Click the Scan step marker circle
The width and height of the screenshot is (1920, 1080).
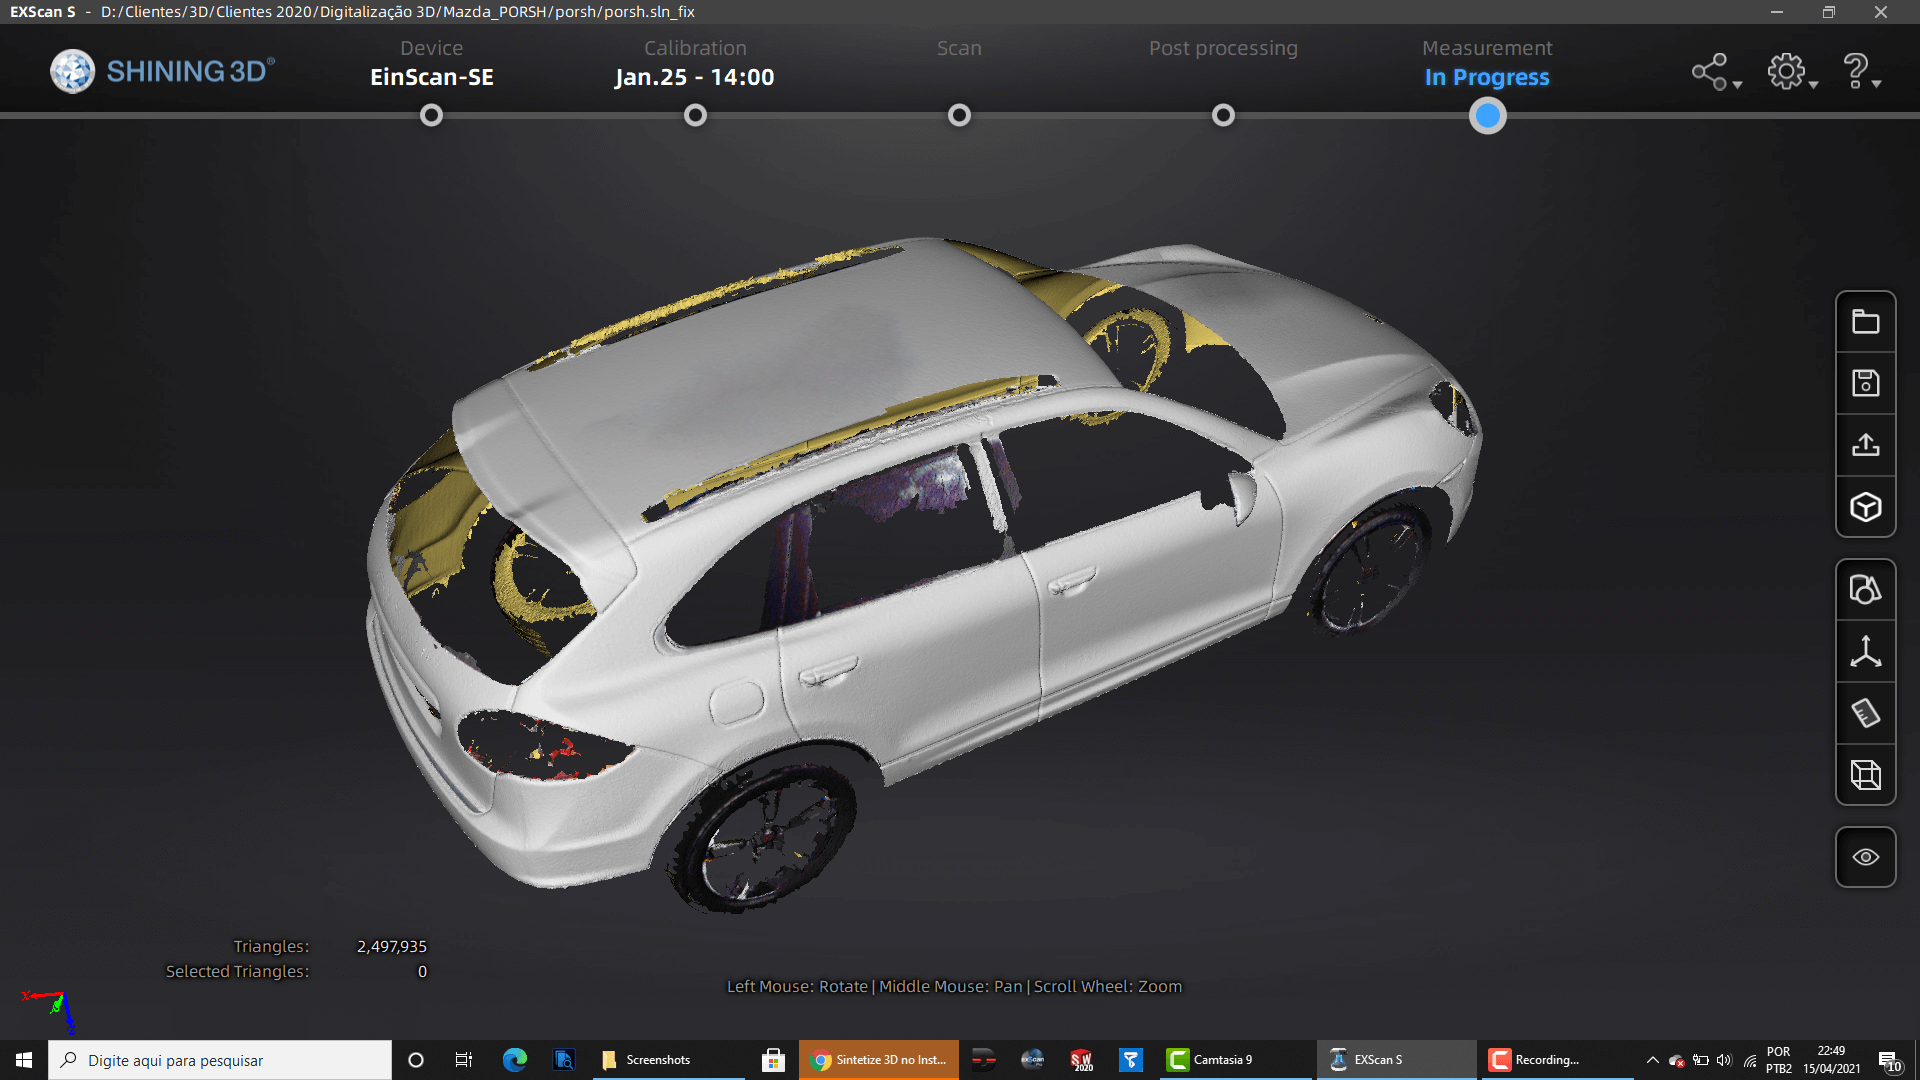click(x=959, y=116)
